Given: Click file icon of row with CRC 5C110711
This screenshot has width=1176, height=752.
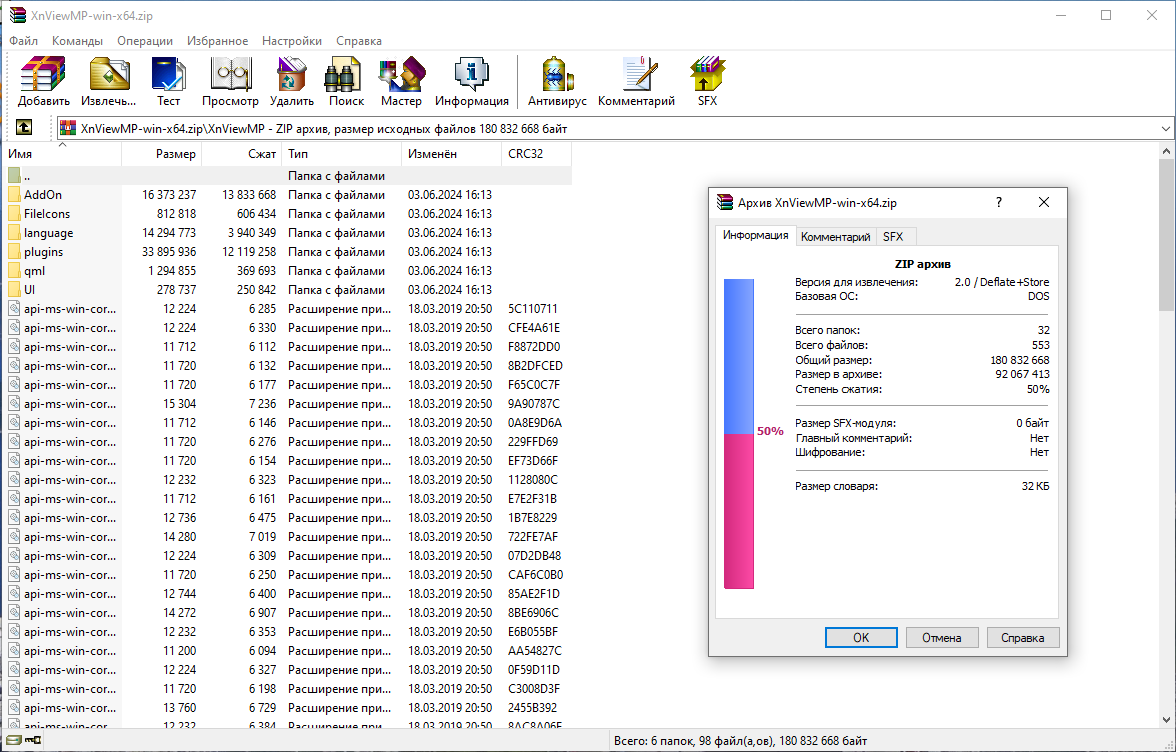Looking at the screenshot, I should pyautogui.click(x=14, y=308).
